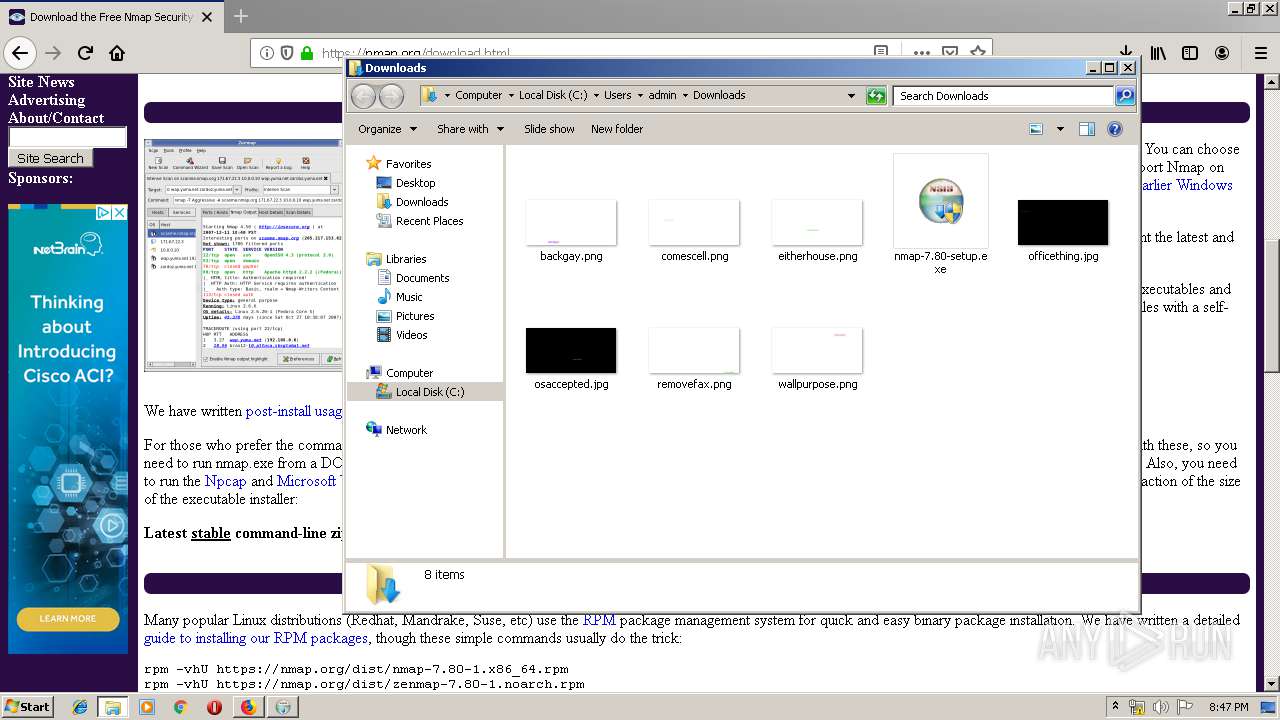Focus the site search text box
Image resolution: width=1280 pixels, height=720 pixels.
pyautogui.click(x=67, y=137)
